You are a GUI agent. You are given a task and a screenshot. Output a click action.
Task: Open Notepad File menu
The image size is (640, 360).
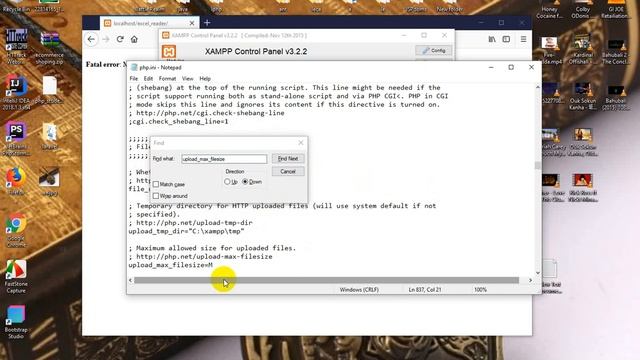[134, 78]
